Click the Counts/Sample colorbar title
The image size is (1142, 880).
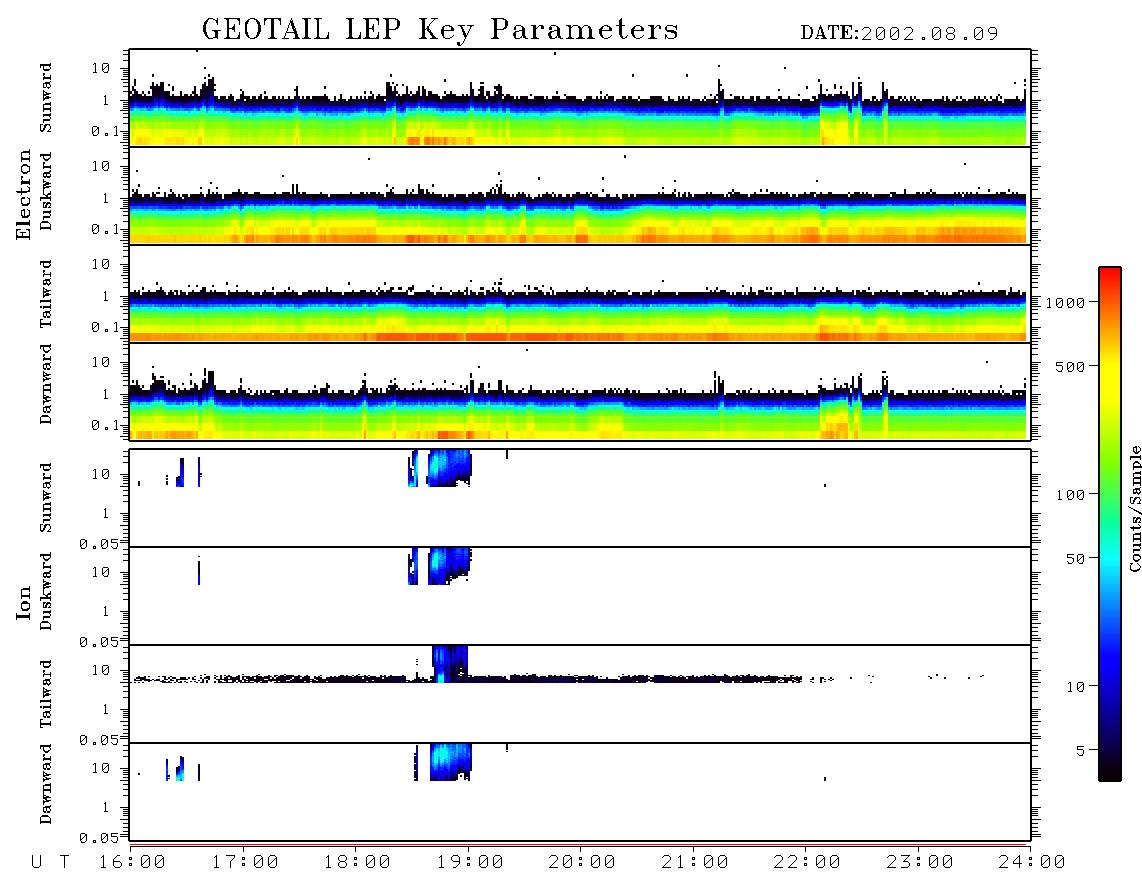pos(1135,508)
